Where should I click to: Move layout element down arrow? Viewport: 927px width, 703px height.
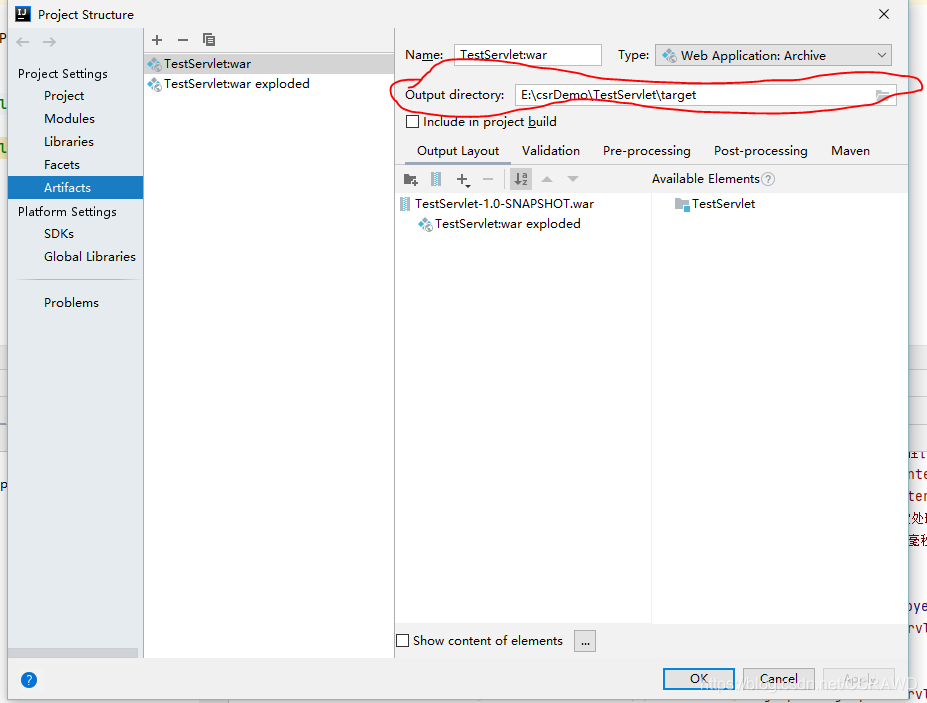click(x=572, y=179)
